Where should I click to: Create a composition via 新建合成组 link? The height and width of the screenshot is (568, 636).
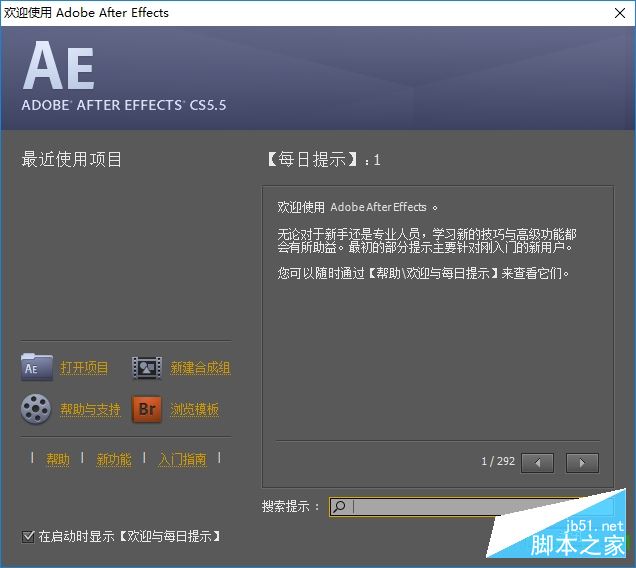pyautogui.click(x=200, y=368)
